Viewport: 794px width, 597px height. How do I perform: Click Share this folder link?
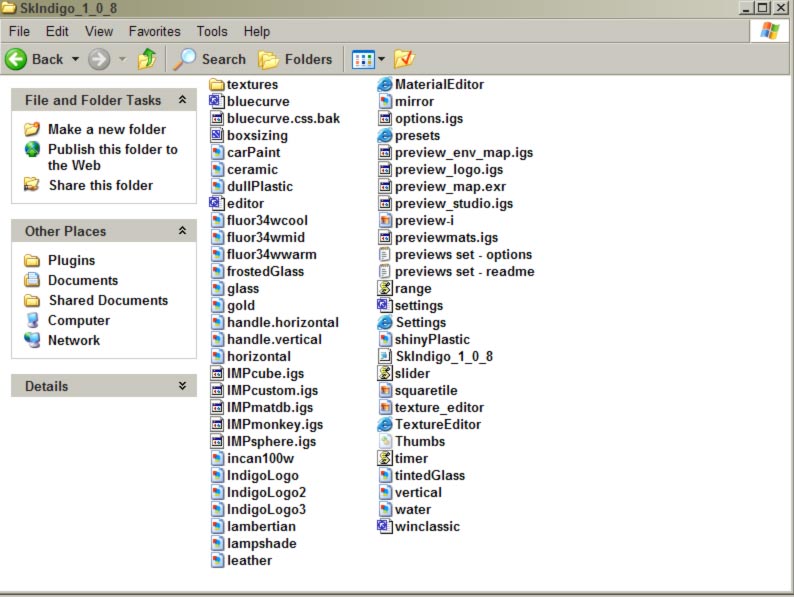[x=101, y=185]
